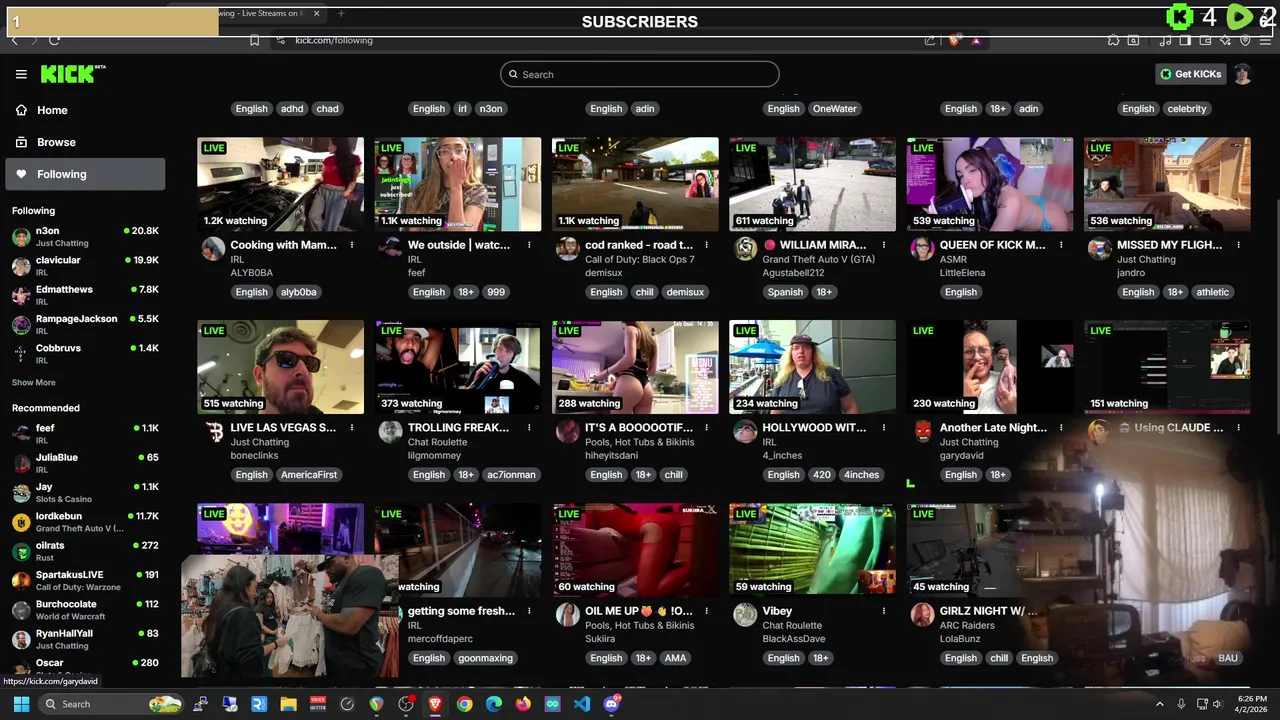Click Burchocolate avatar in Recommended
This screenshot has height=720, width=1280.
tap(21, 610)
